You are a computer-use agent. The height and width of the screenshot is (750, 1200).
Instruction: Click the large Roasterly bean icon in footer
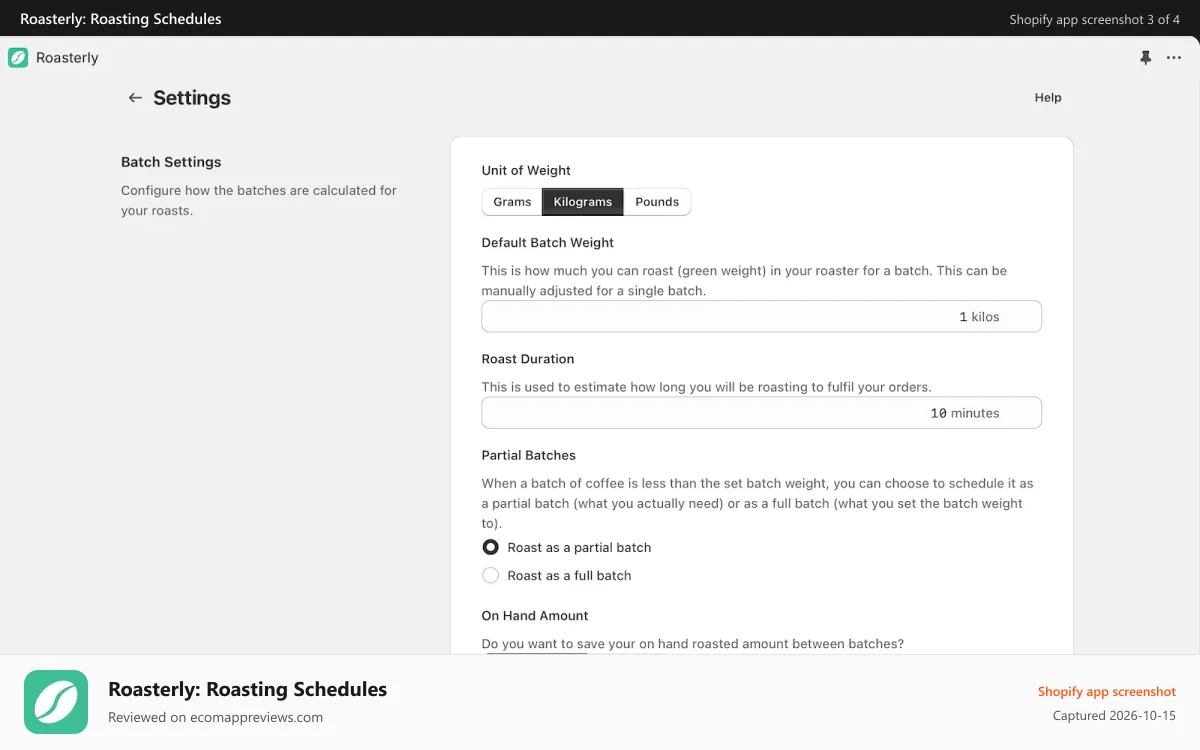56,702
